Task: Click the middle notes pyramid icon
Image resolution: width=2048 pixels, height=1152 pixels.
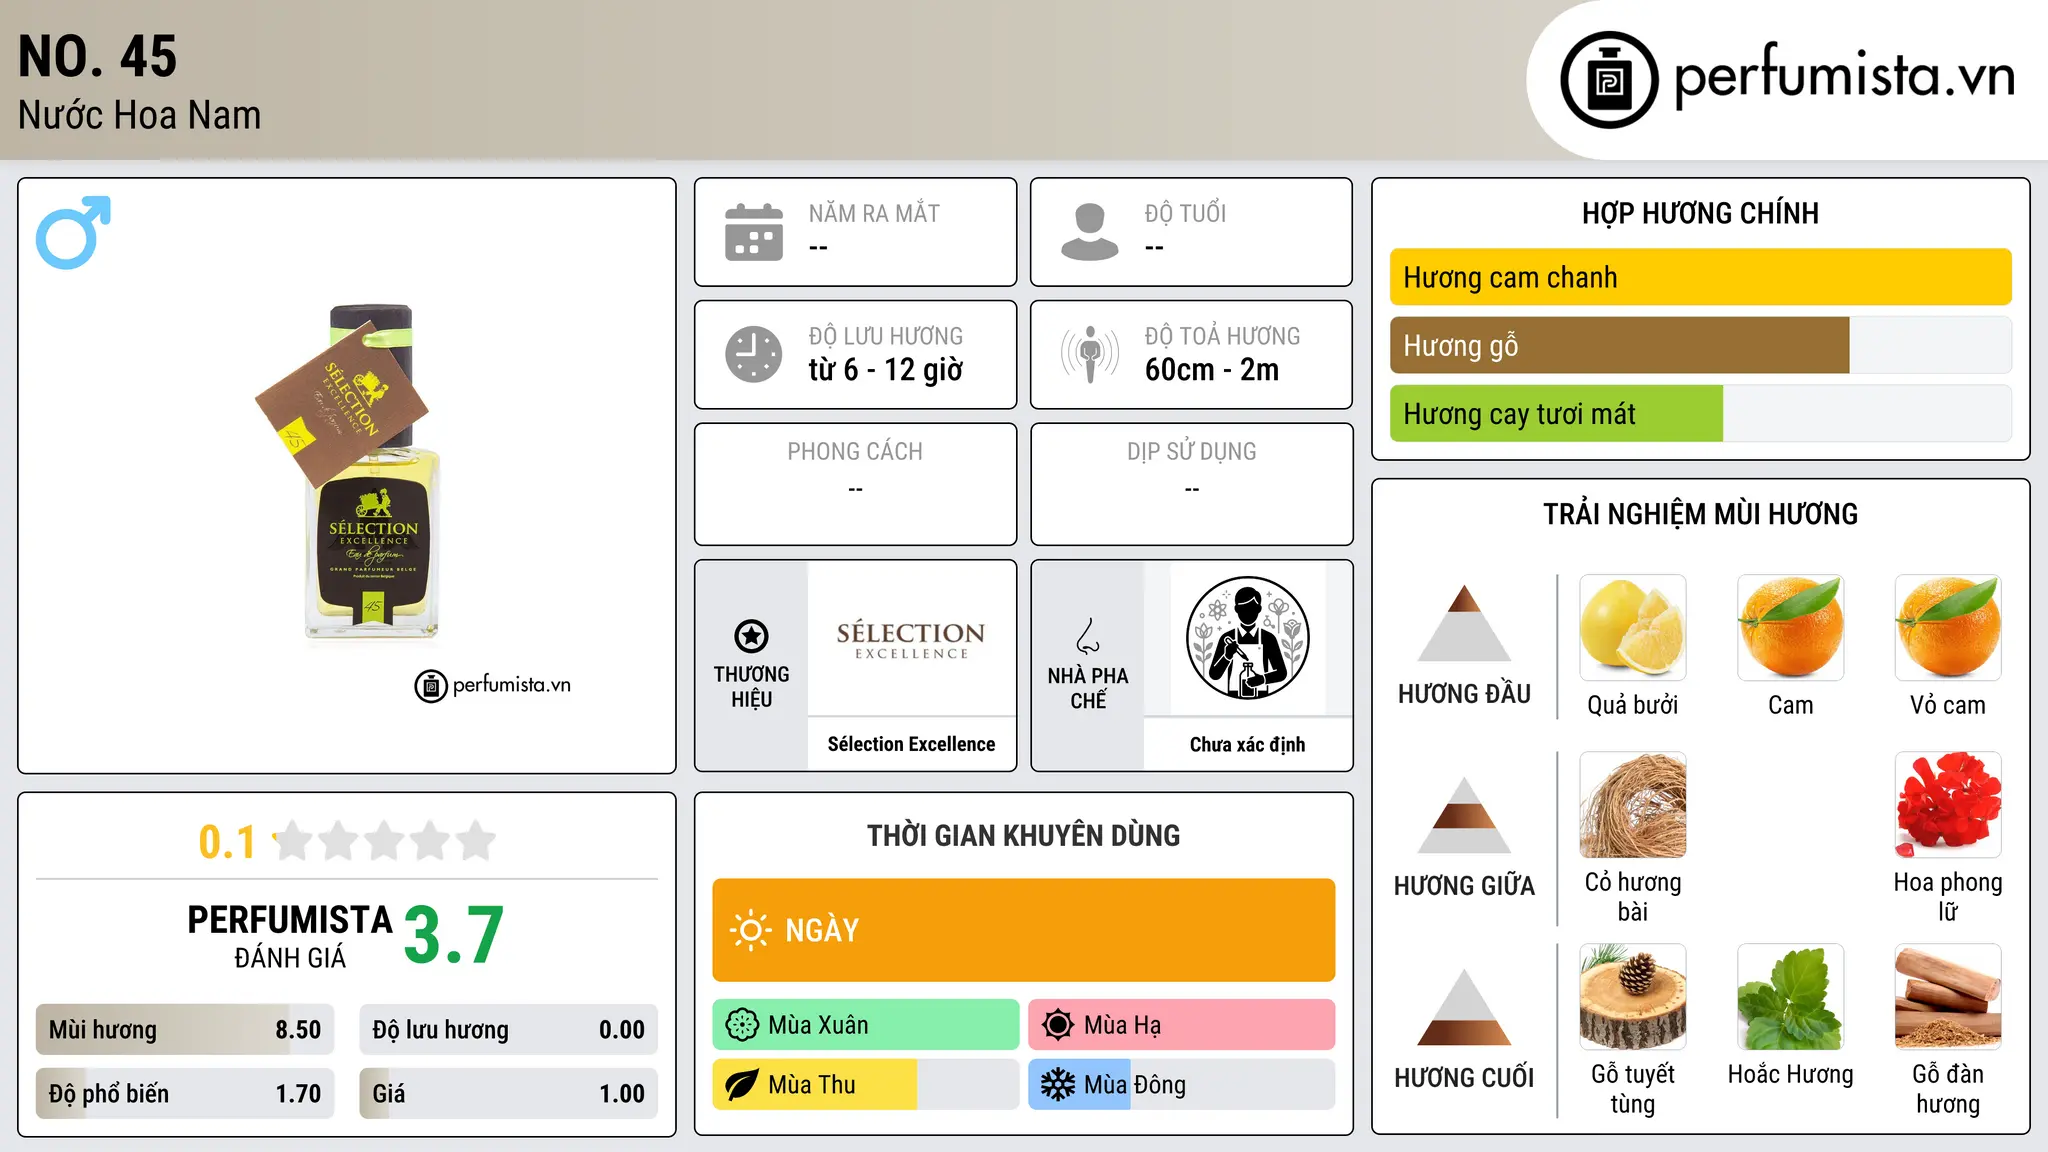Action: (x=1464, y=815)
